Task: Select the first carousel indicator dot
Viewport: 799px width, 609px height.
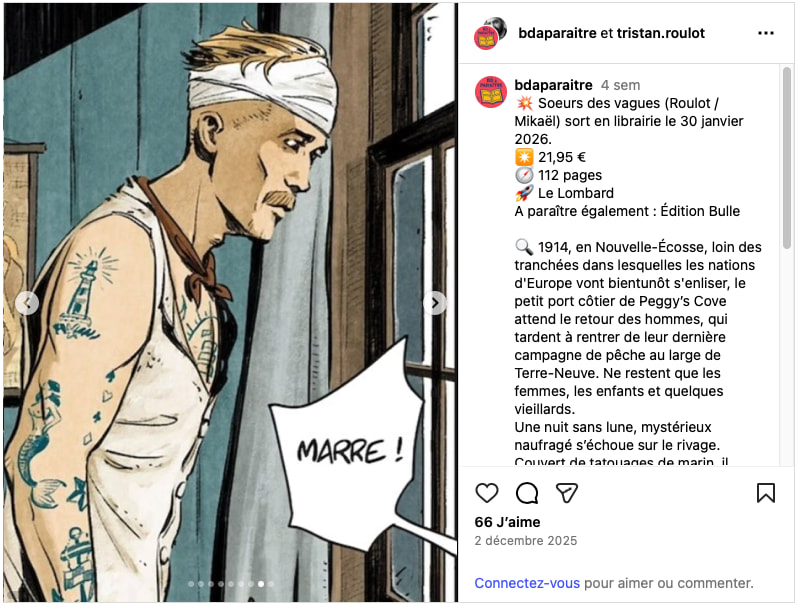Action: pos(191,584)
